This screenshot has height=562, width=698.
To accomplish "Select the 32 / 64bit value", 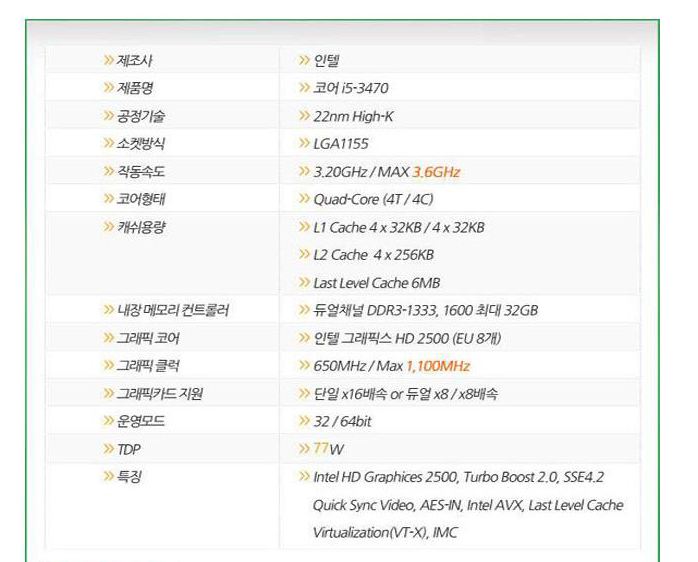I will pyautogui.click(x=342, y=421).
